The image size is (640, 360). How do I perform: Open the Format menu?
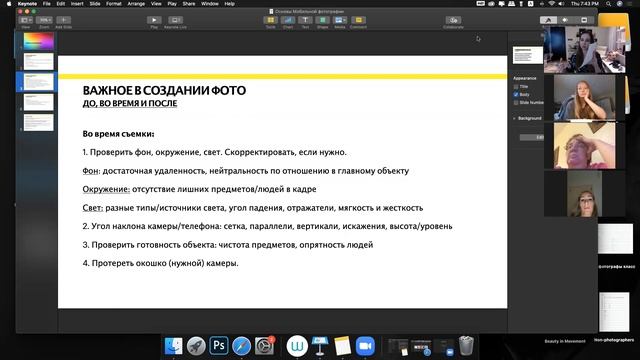[x=113, y=4]
